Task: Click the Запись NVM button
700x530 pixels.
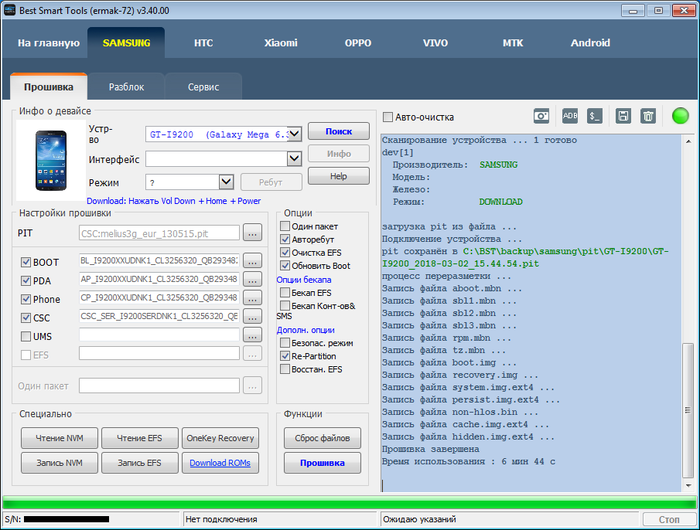Action: [x=59, y=463]
